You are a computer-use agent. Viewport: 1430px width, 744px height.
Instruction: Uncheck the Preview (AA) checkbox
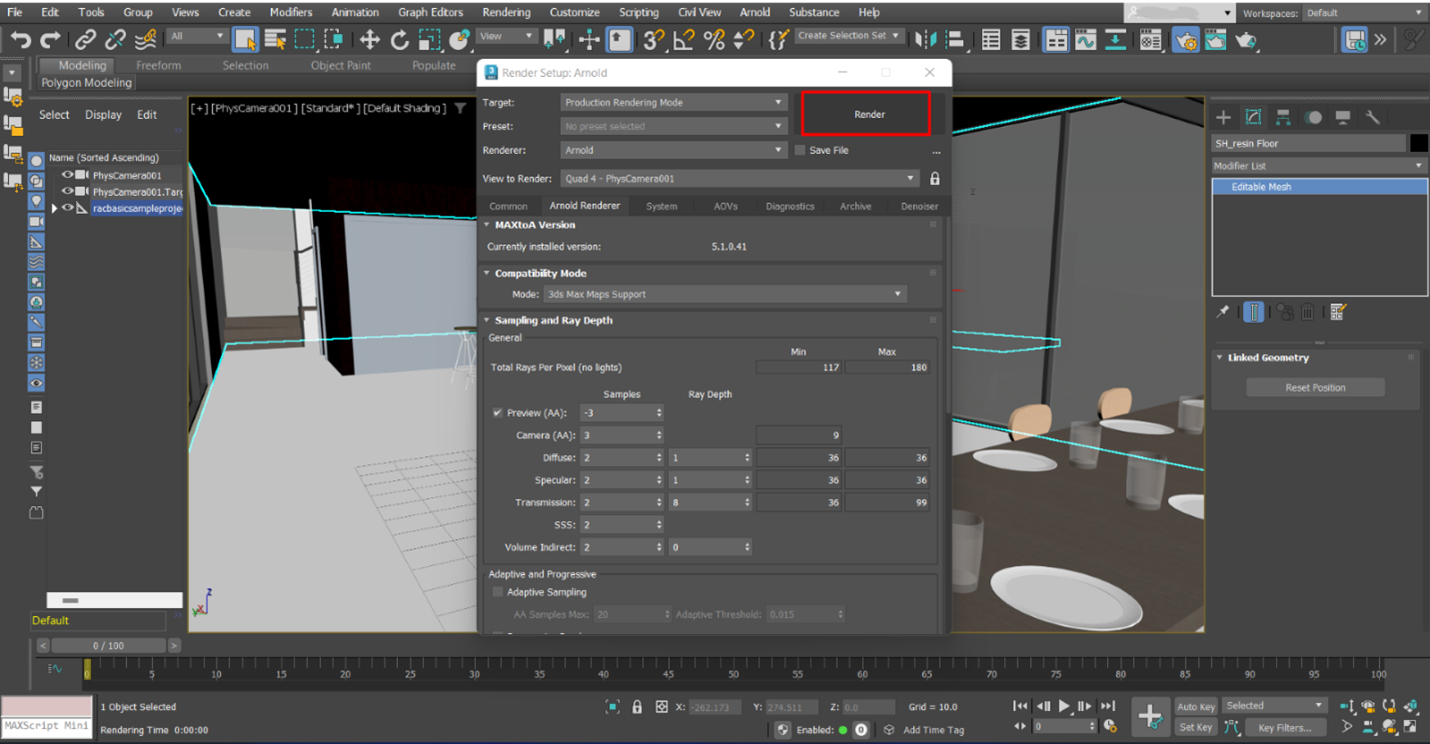(497, 412)
